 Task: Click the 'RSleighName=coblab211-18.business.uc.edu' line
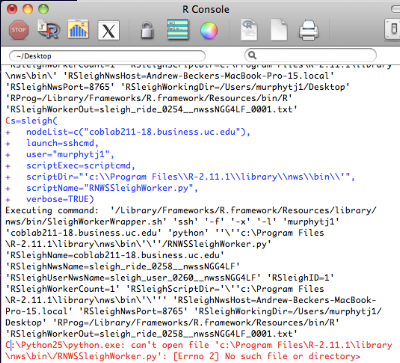click(115, 255)
